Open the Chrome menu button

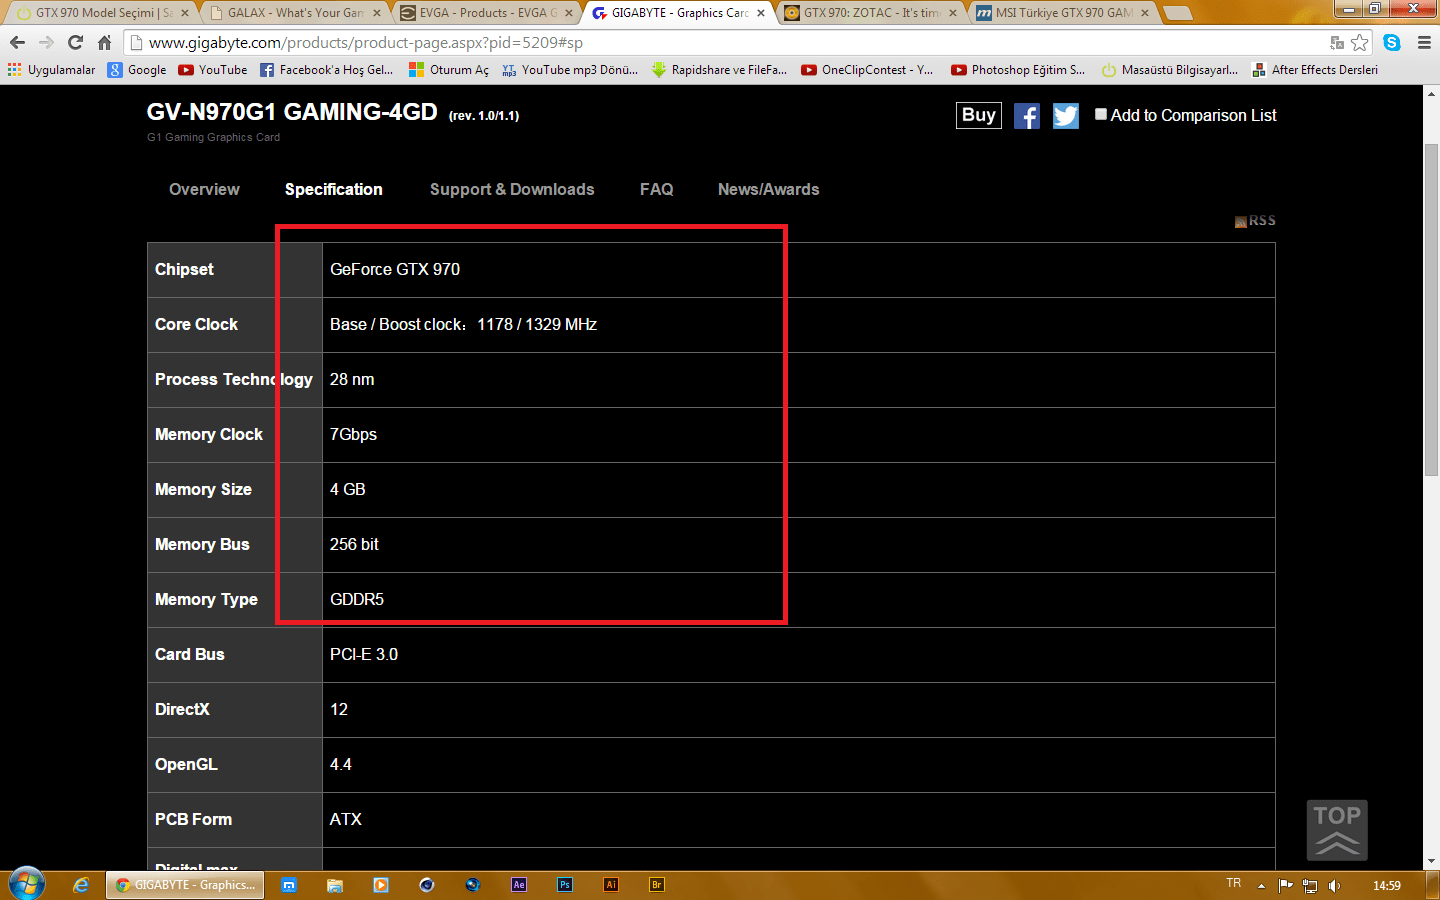pos(1424,42)
